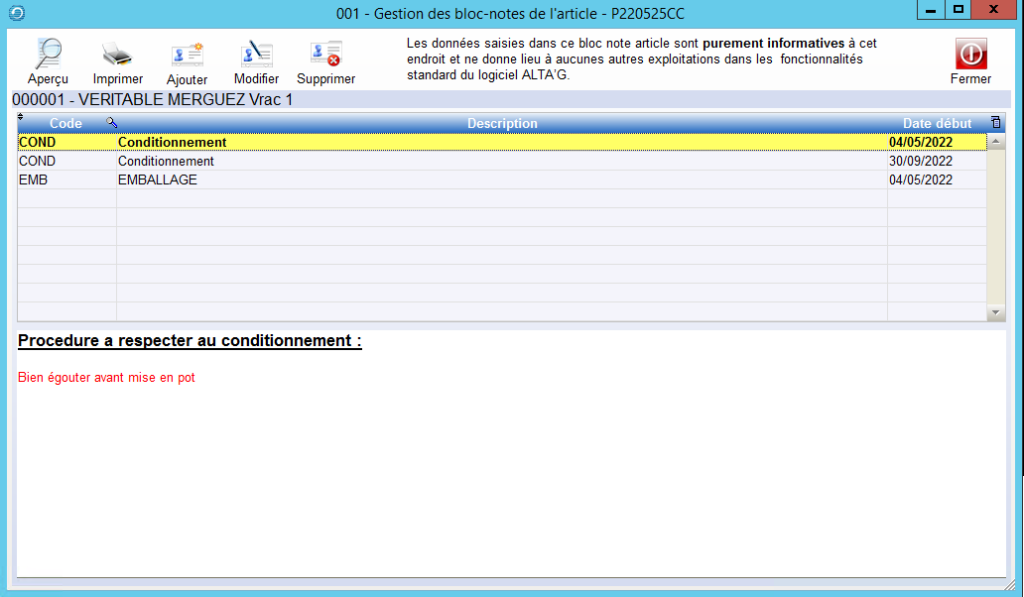Click the application icon in title bar
1024x597 pixels.
tap(16, 13)
